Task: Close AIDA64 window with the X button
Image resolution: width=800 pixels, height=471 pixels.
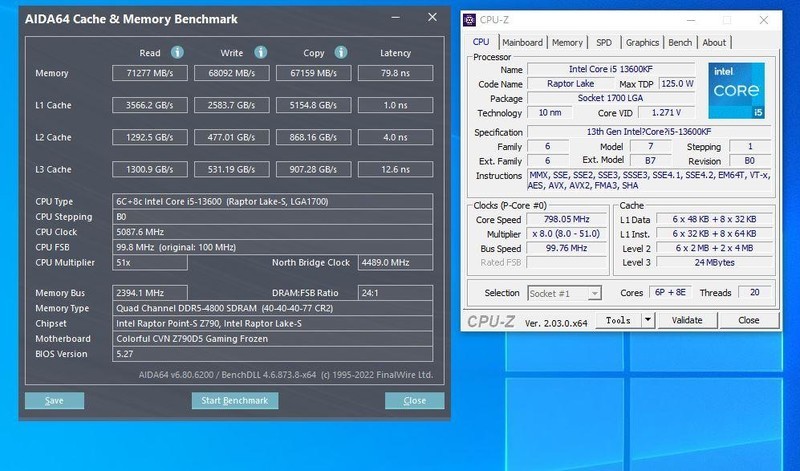Action: [x=432, y=17]
